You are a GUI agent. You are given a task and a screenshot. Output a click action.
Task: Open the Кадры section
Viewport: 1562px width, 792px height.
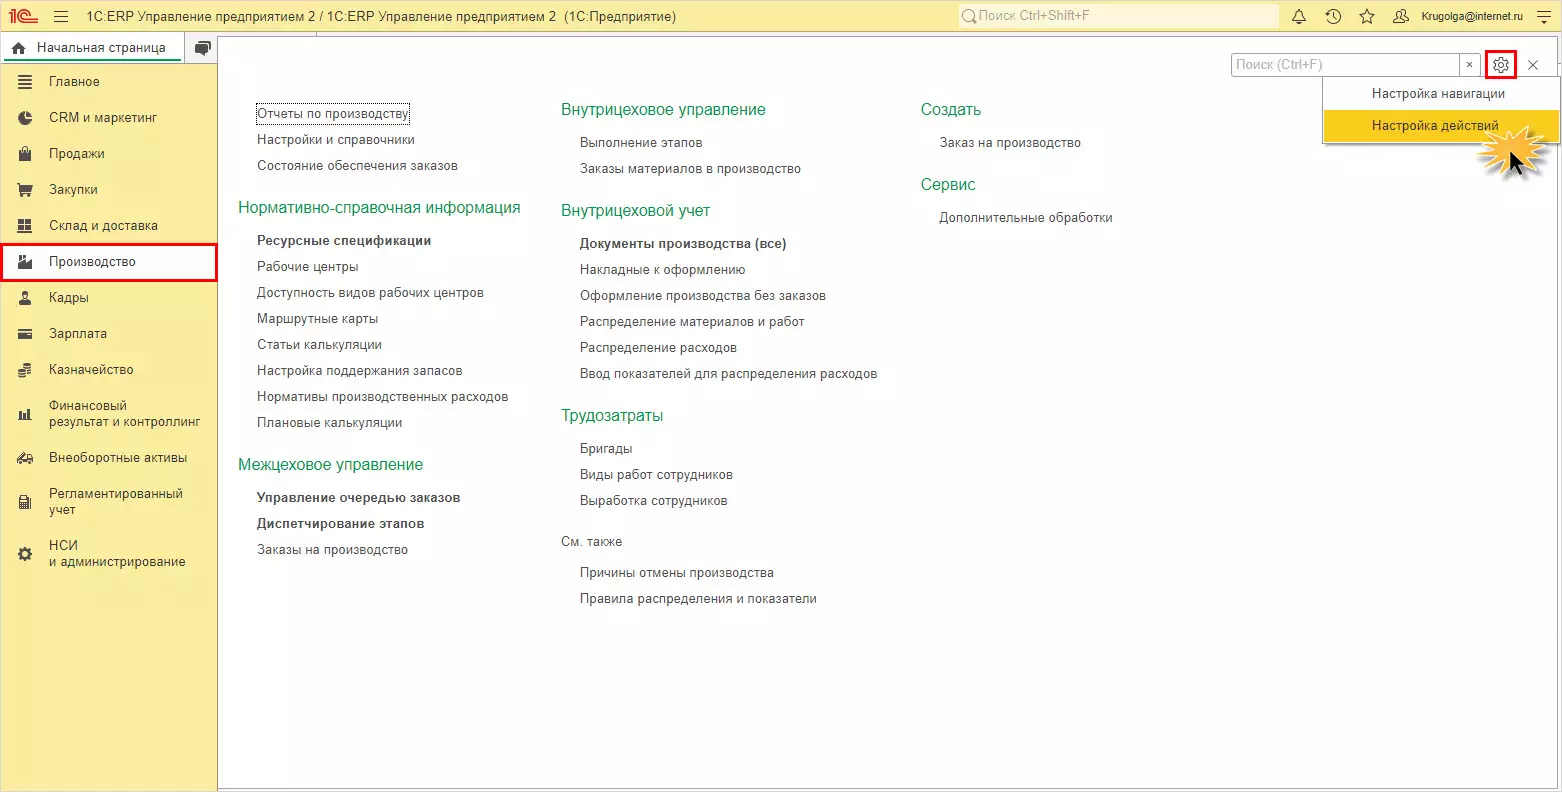point(109,298)
